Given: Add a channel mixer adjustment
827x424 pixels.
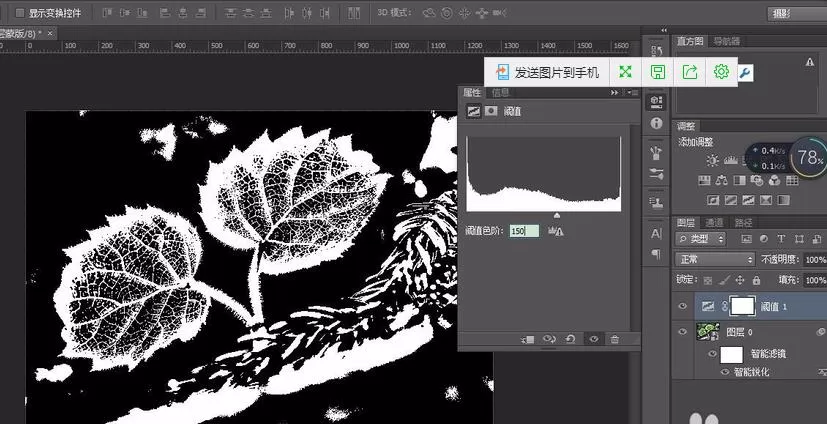Looking at the screenshot, I should tap(774, 180).
